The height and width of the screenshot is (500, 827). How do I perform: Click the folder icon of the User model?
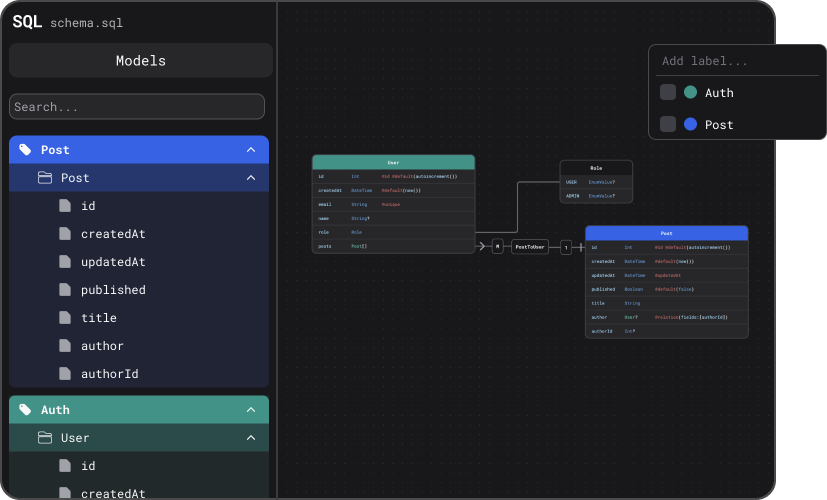(x=45, y=438)
